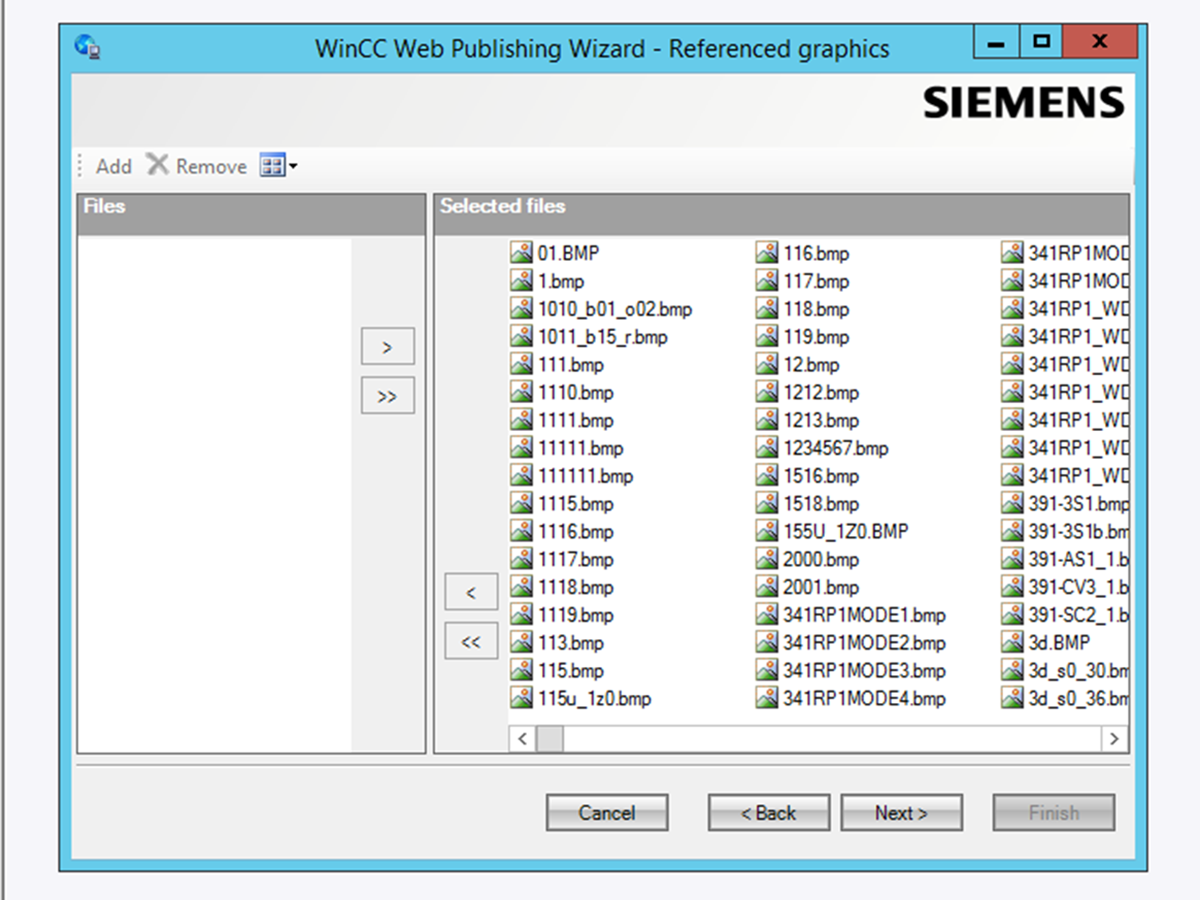Click the image icon for 111111.bmp
Image resolution: width=1200 pixels, height=900 pixels.
[x=521, y=476]
